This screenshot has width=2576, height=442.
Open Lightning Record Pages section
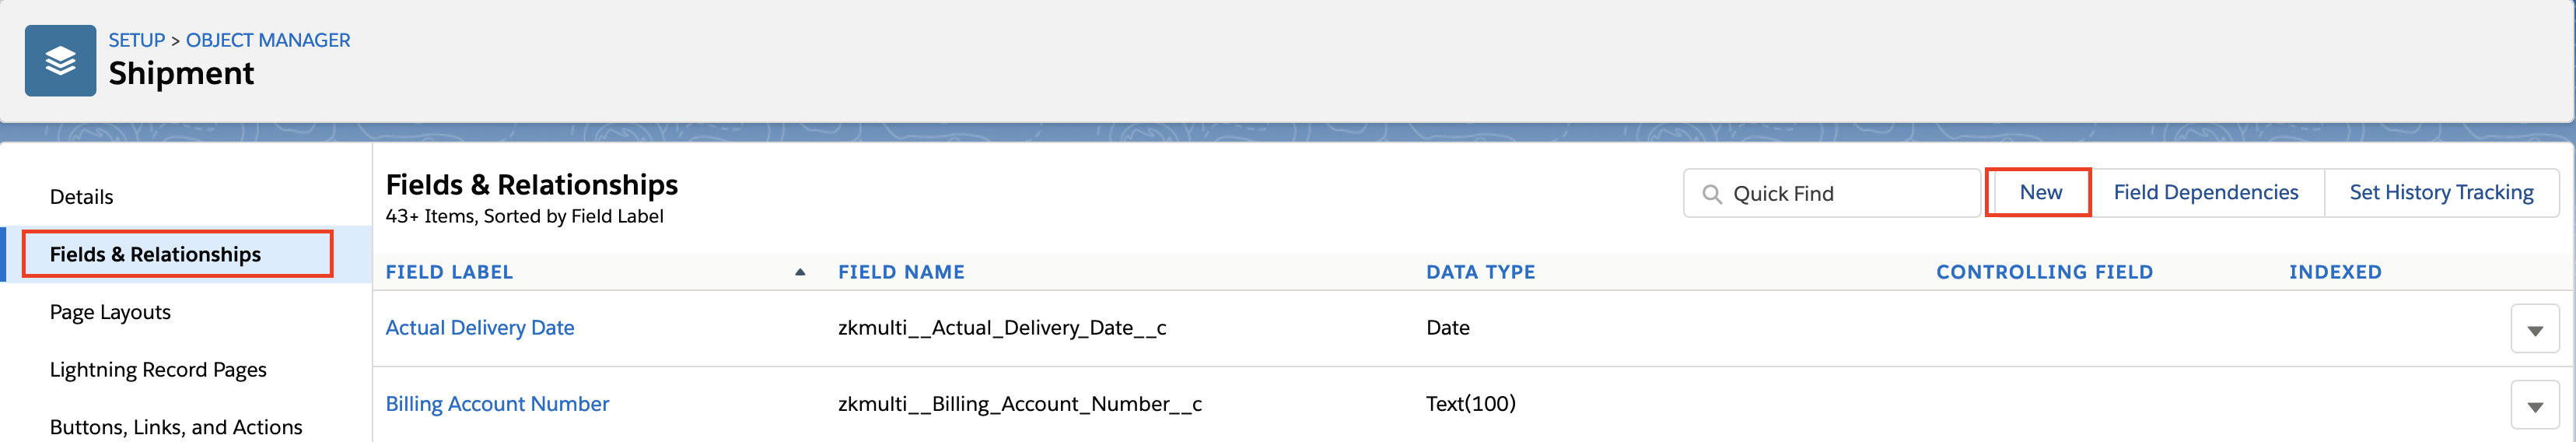[158, 370]
